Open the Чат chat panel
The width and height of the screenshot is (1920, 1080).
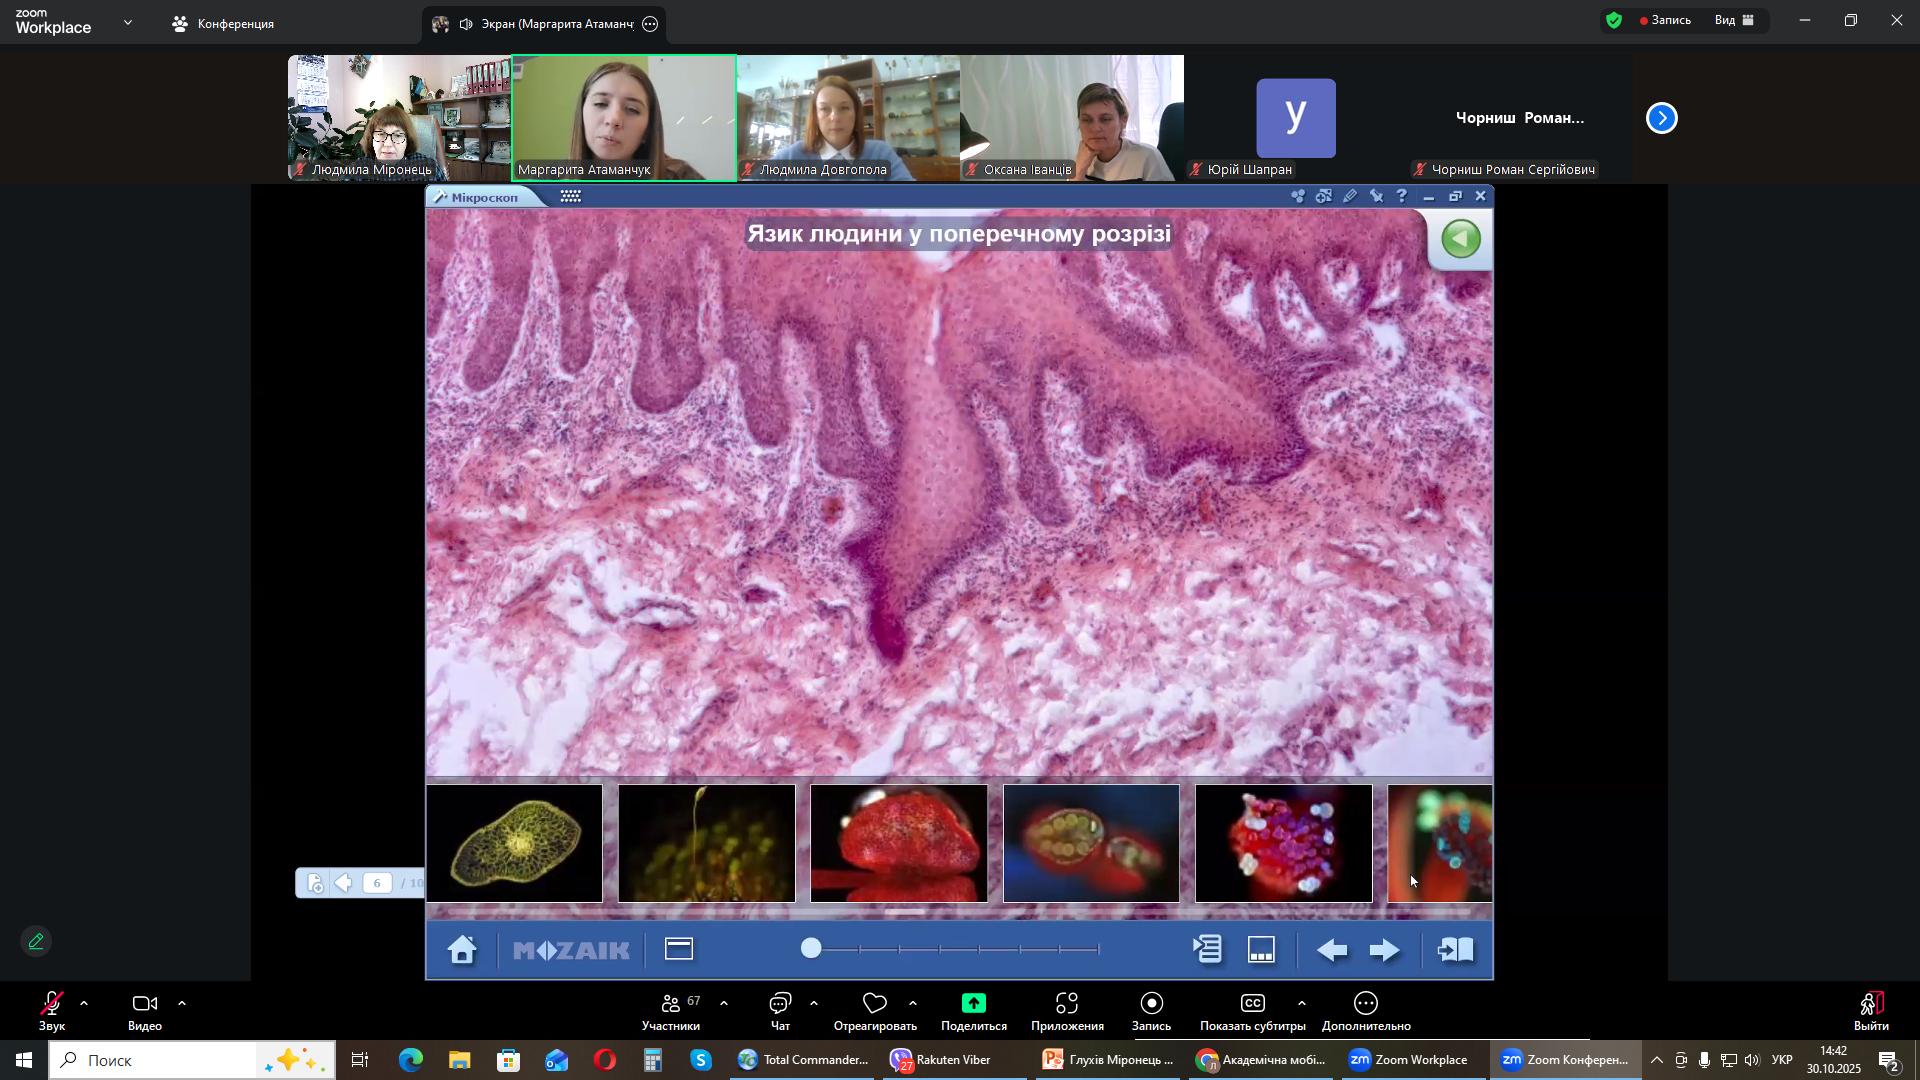click(780, 1011)
